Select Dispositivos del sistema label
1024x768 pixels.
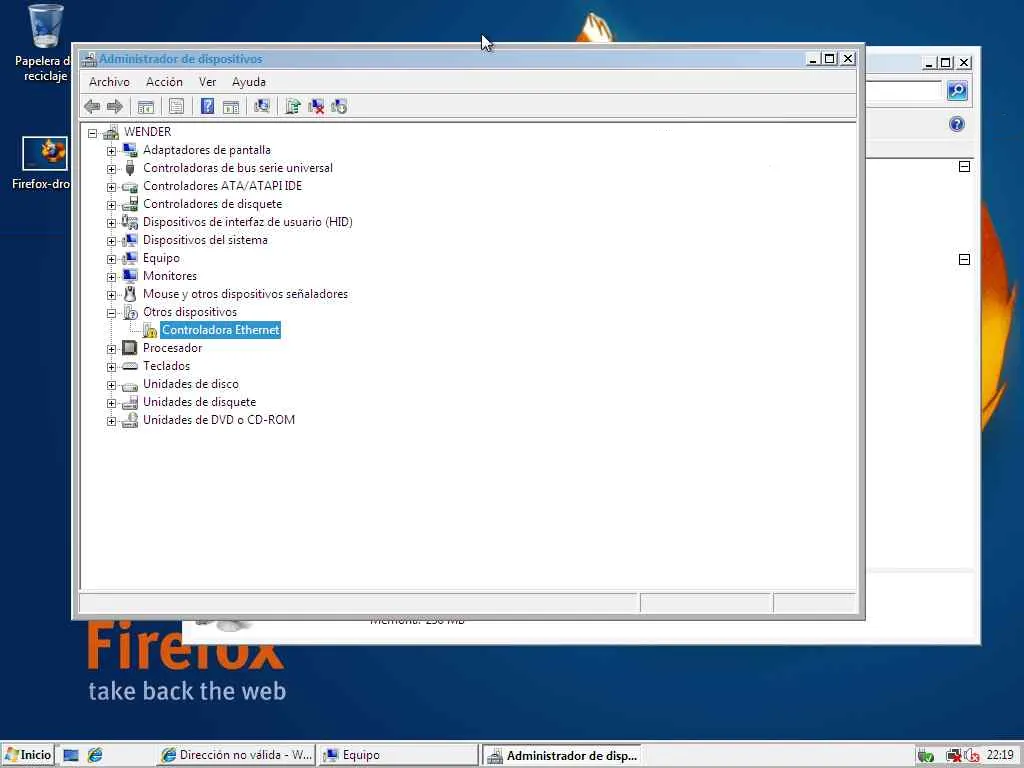tap(205, 240)
